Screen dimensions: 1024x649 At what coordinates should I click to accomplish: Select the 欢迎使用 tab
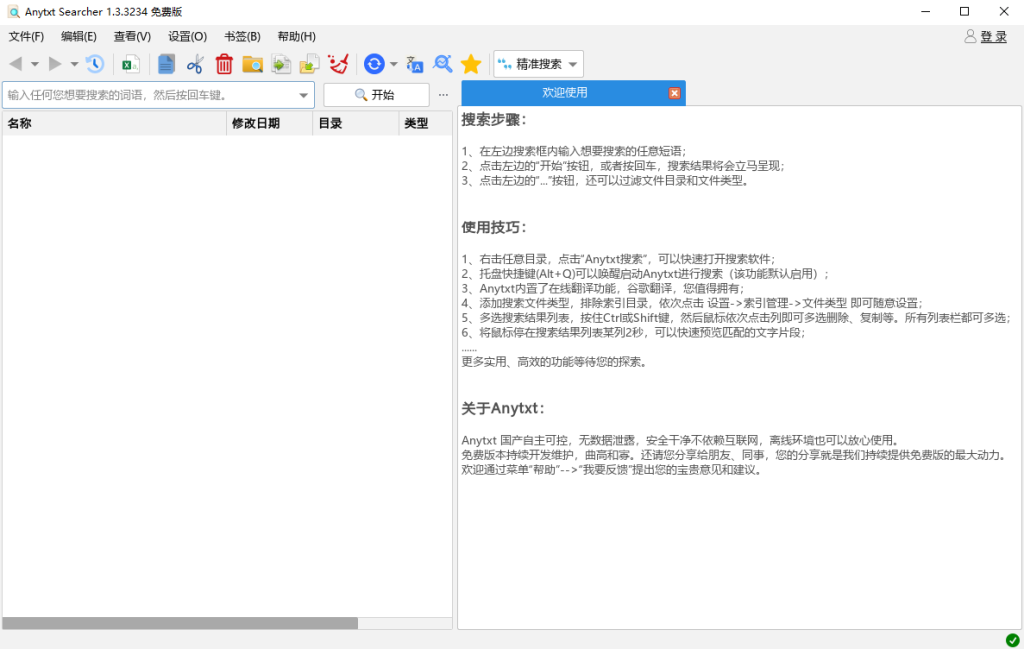pos(564,93)
